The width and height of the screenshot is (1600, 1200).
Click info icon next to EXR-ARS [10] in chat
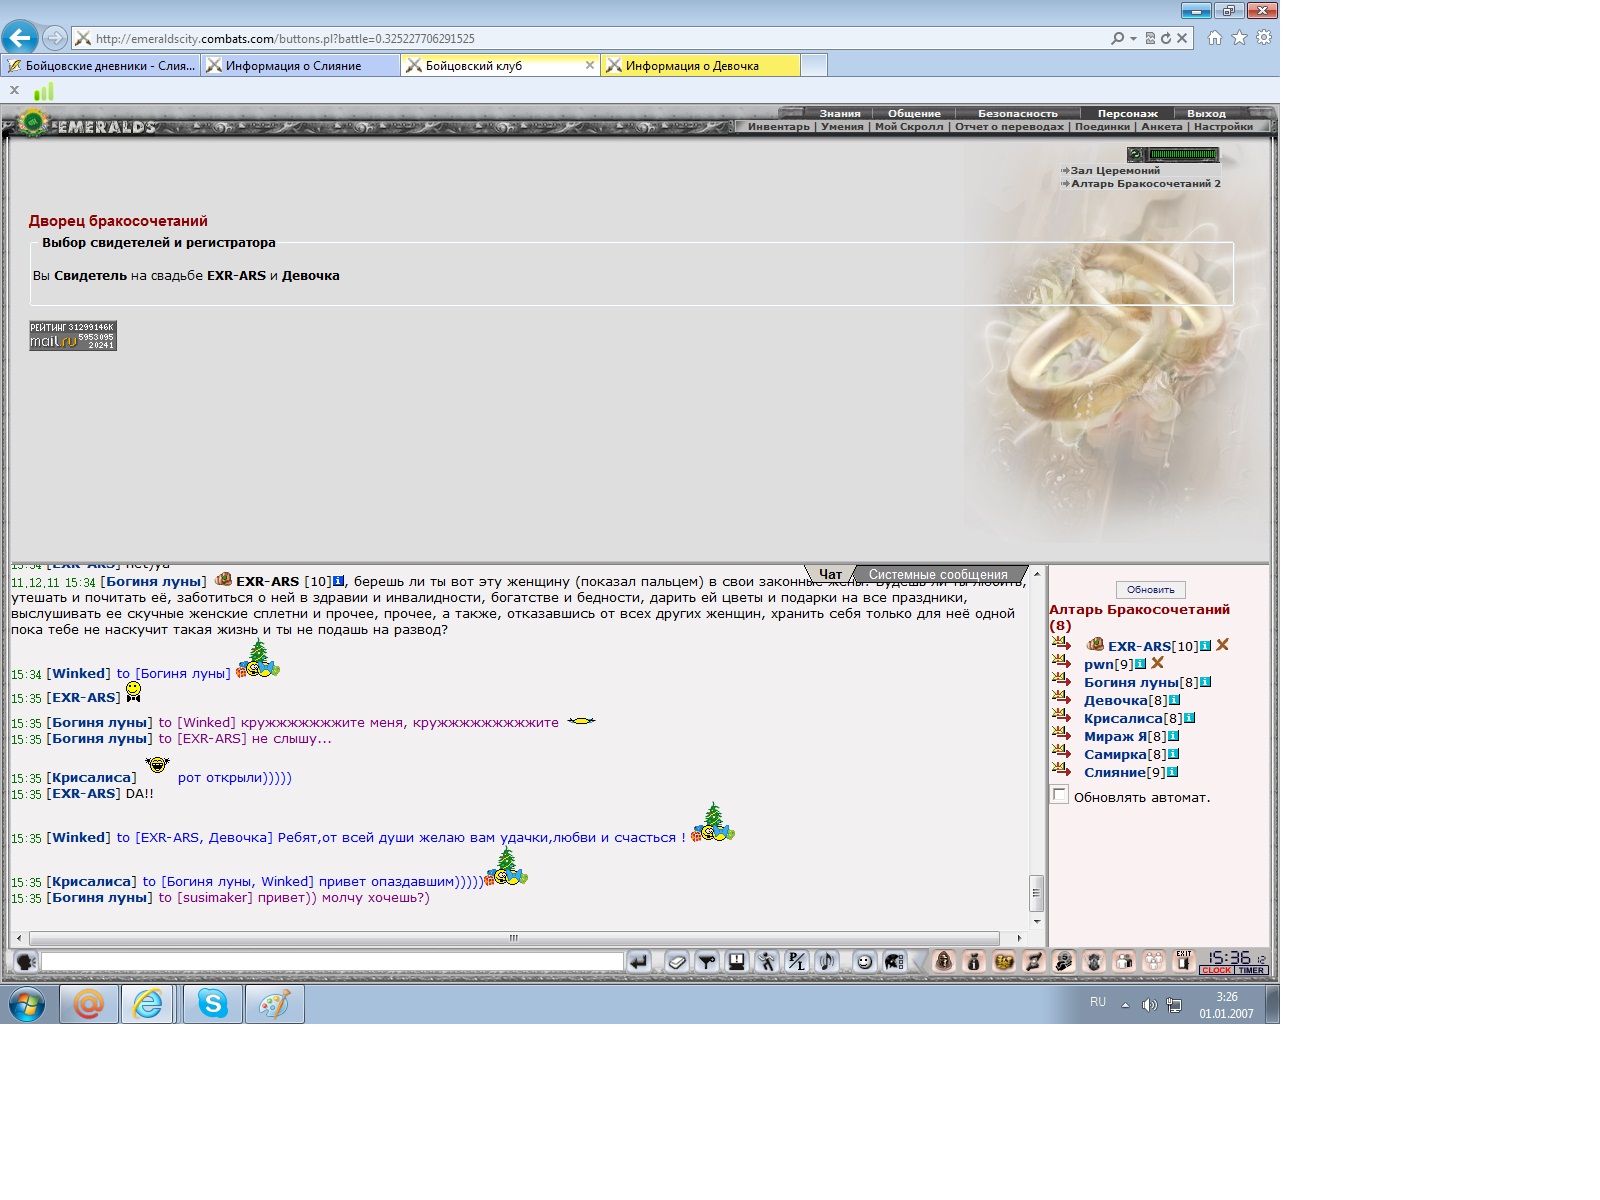click(339, 581)
